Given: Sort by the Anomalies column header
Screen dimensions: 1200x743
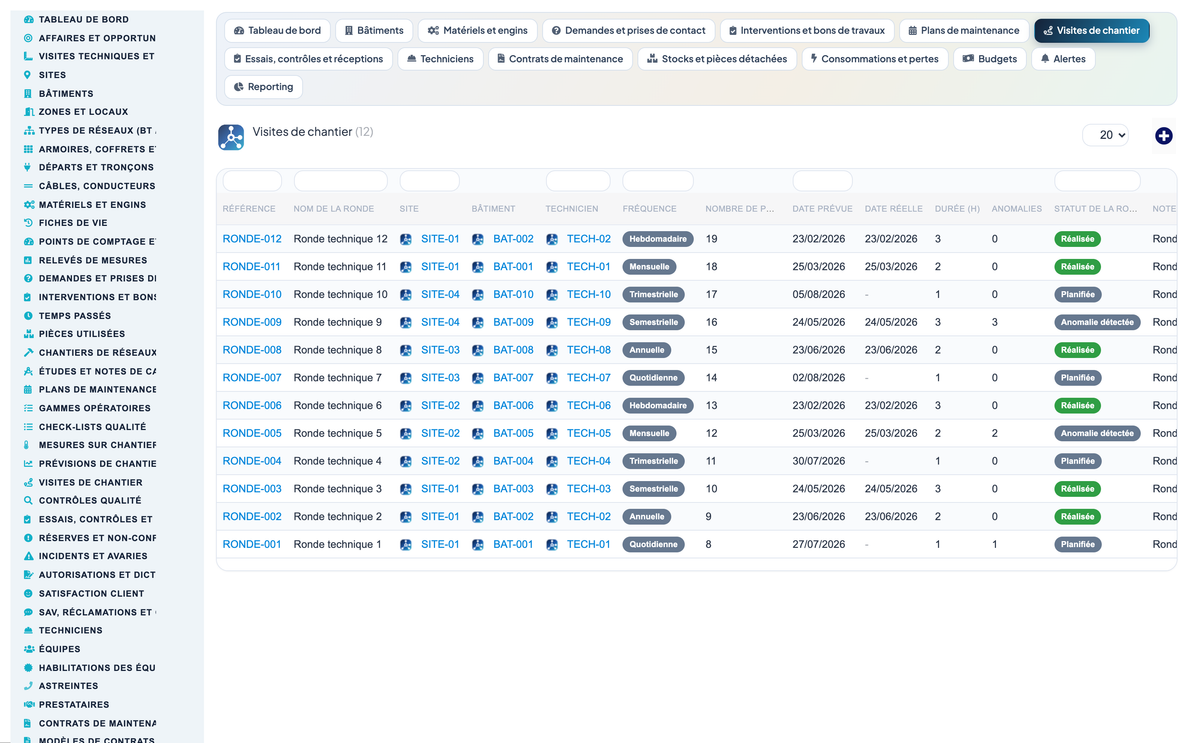Looking at the screenshot, I should pyautogui.click(x=1017, y=209).
